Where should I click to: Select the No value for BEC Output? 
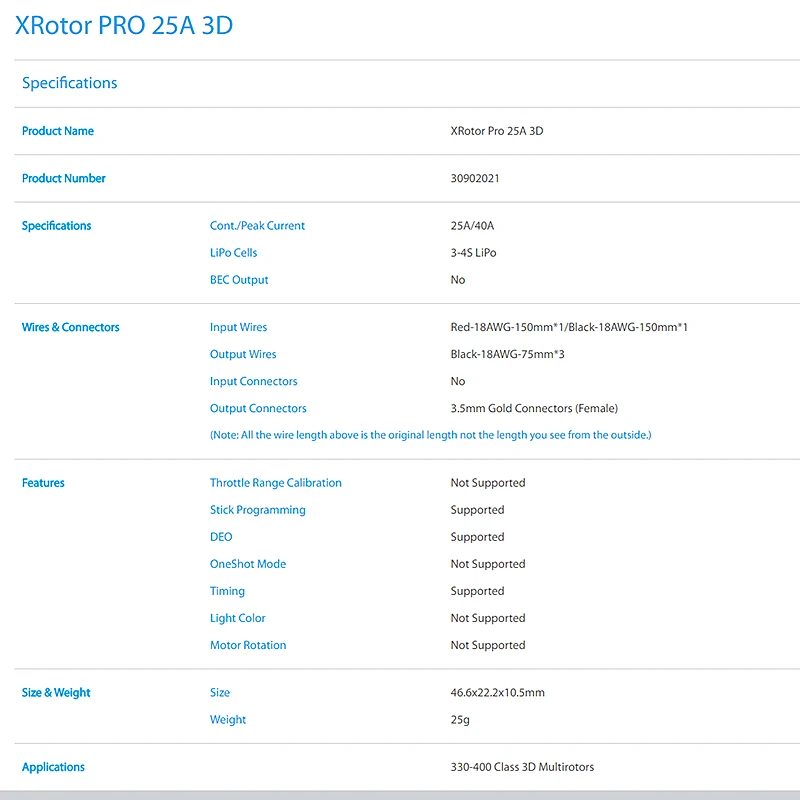(458, 280)
